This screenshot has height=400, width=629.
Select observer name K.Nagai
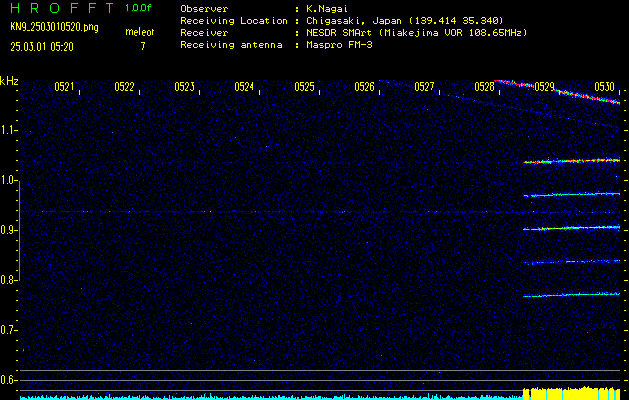(327, 9)
